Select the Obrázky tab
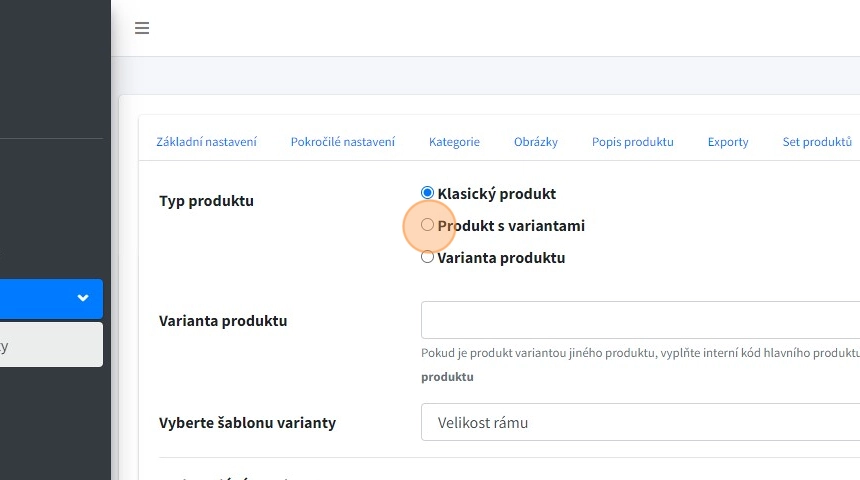 coord(535,142)
